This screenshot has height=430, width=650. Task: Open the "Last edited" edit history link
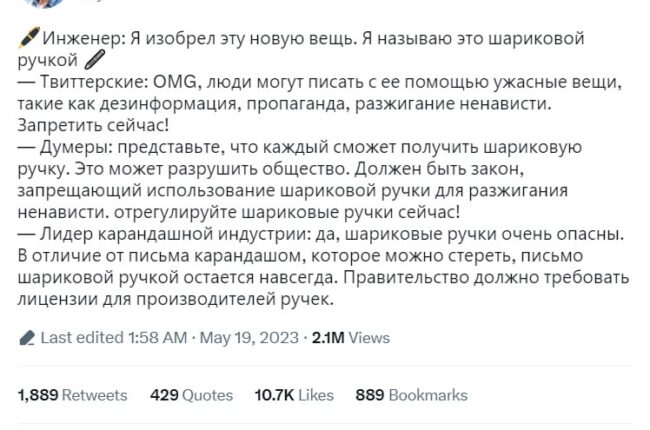pos(82,338)
